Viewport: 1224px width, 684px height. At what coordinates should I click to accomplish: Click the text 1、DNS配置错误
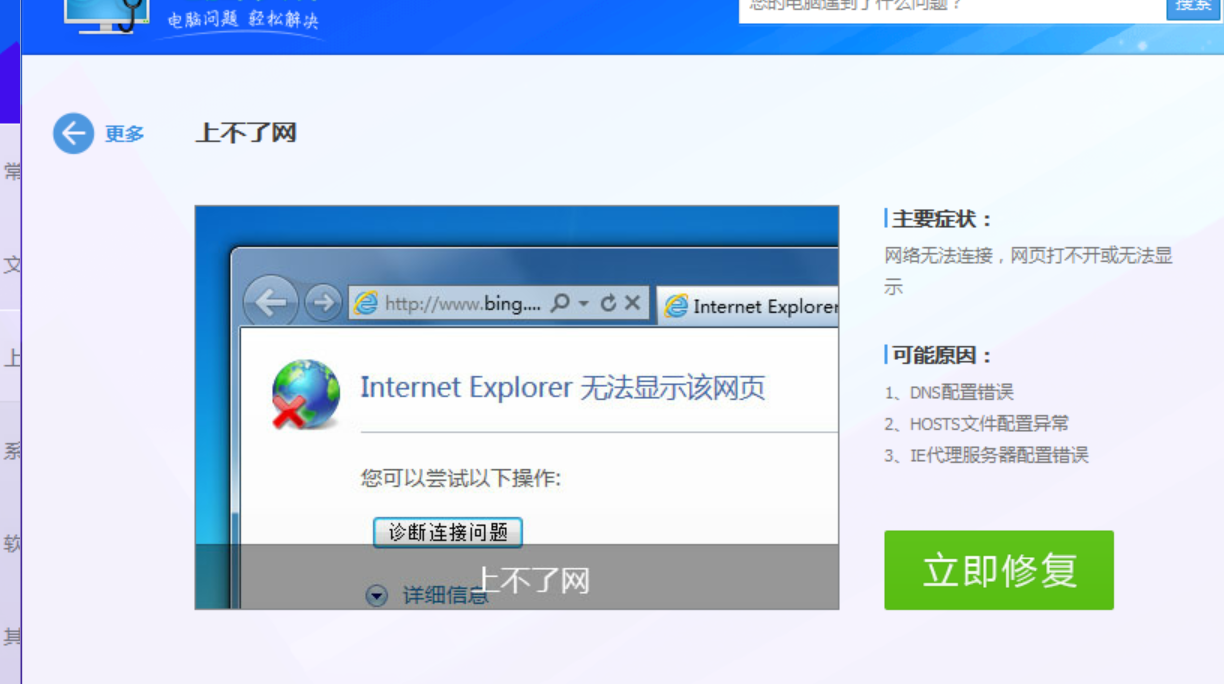(x=949, y=393)
